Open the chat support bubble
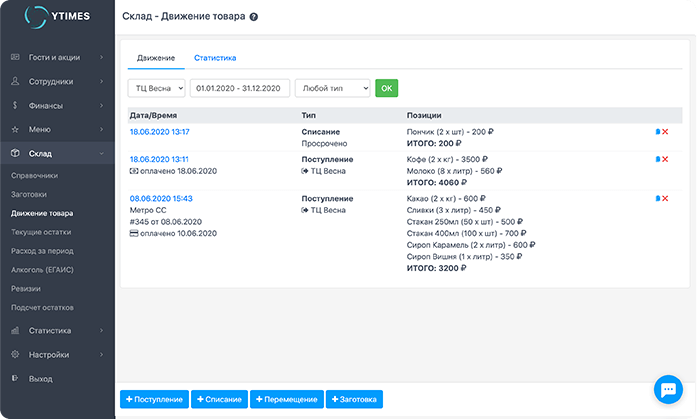The image size is (697, 419). click(x=666, y=388)
